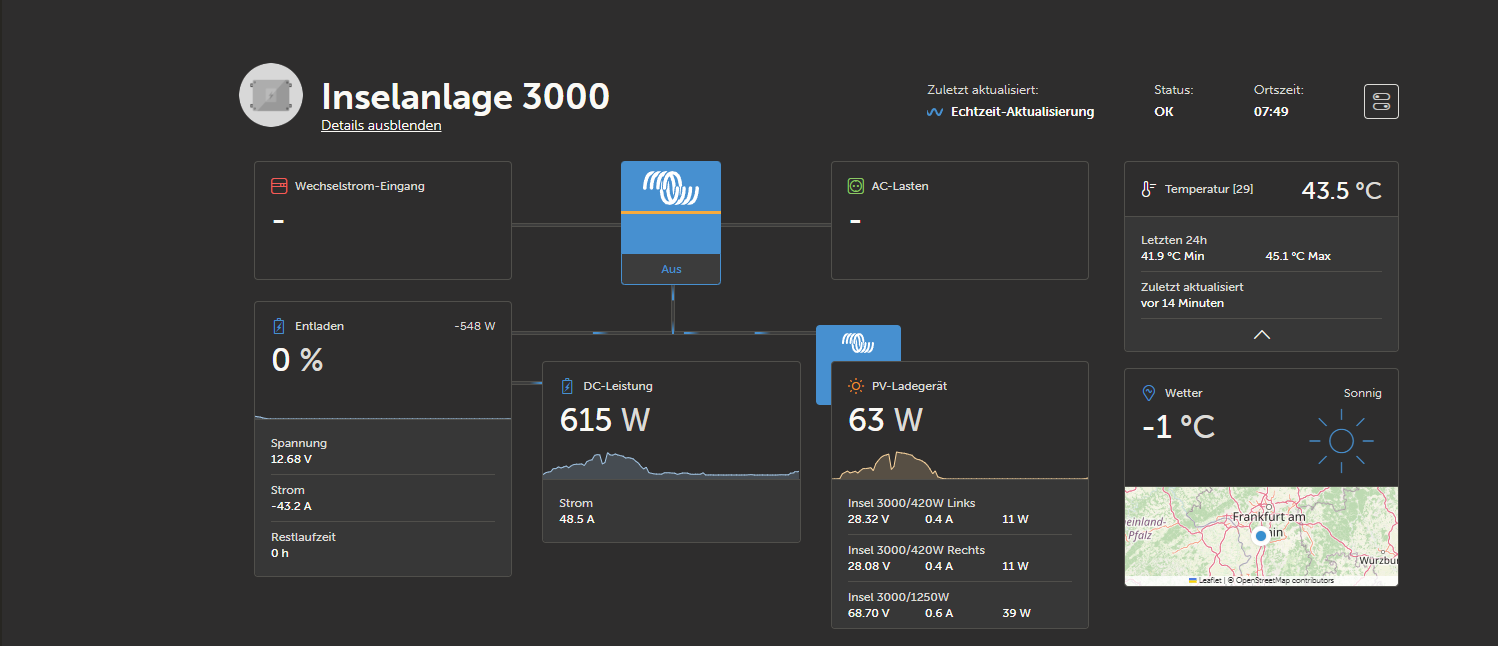Click the Details ausblenden link
This screenshot has height=646, width=1498.
pos(381,125)
